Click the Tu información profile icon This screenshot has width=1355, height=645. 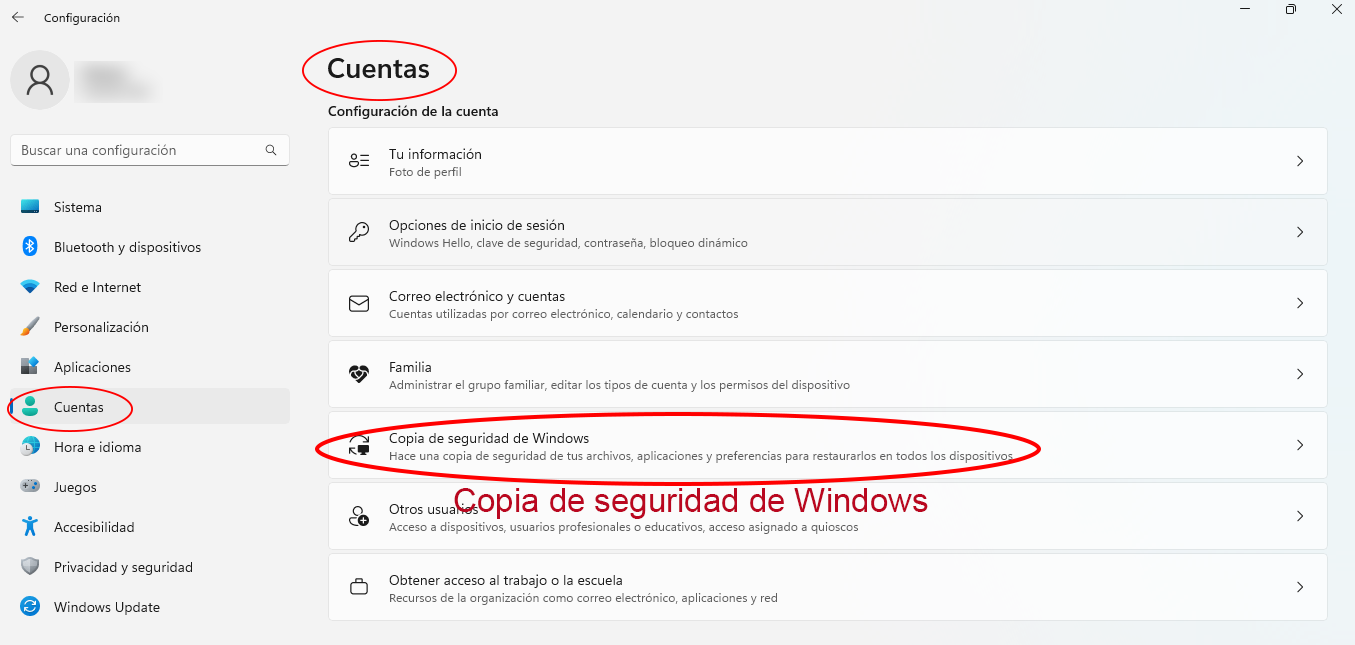point(359,161)
